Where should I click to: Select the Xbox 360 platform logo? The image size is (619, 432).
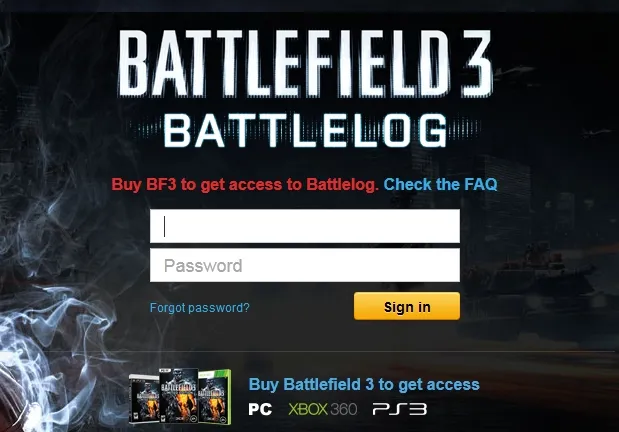pos(323,409)
